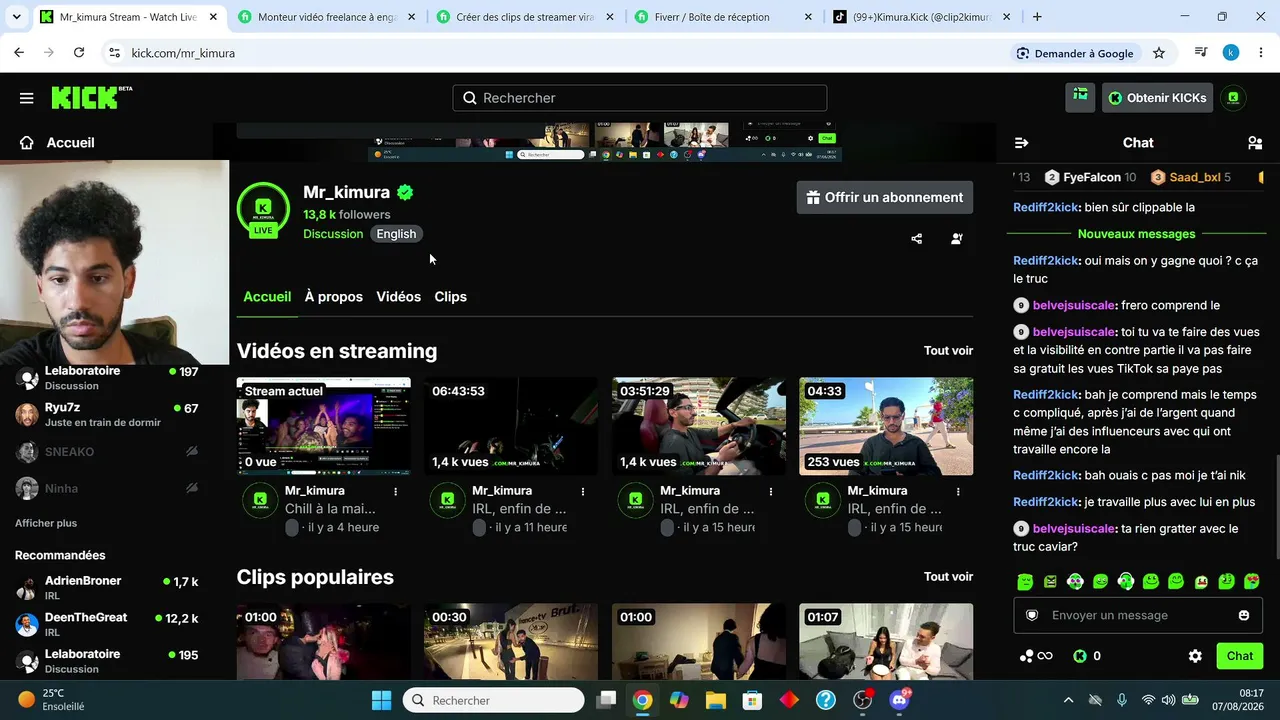The image size is (1280, 720).
Task: Click the shield badge icon in chat input
Action: [x=1032, y=615]
